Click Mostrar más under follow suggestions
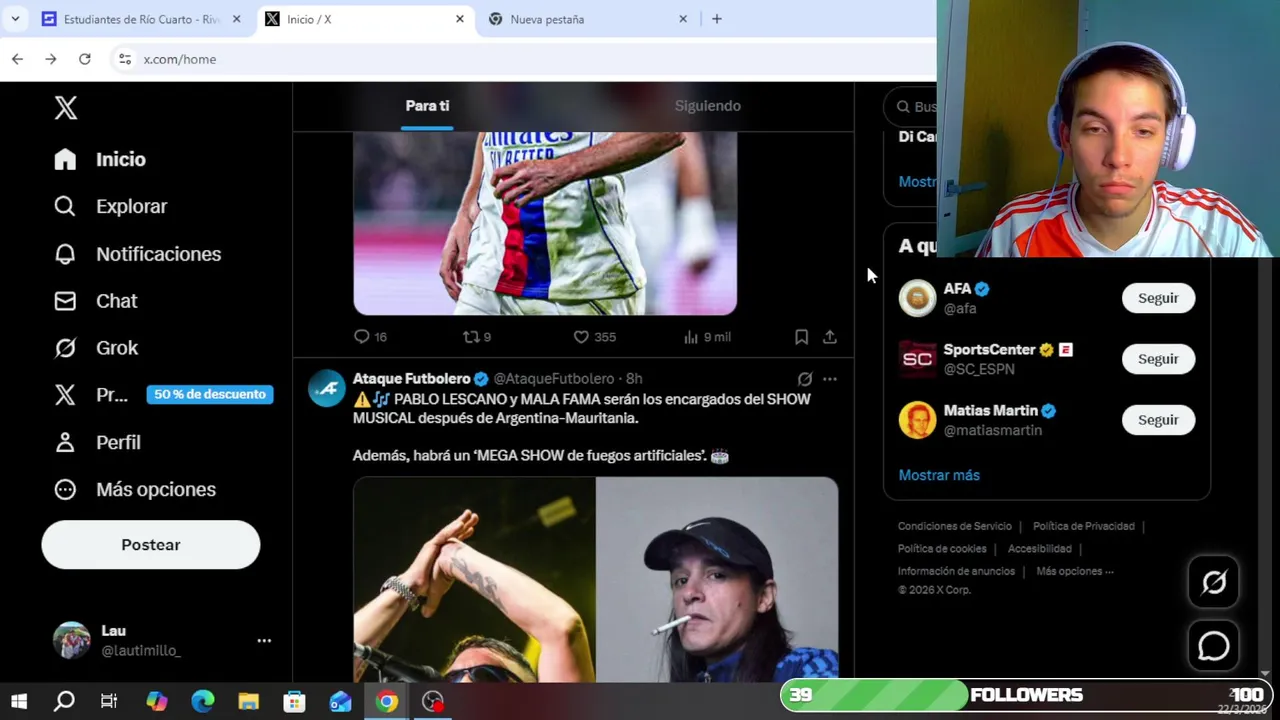 pyautogui.click(x=939, y=475)
